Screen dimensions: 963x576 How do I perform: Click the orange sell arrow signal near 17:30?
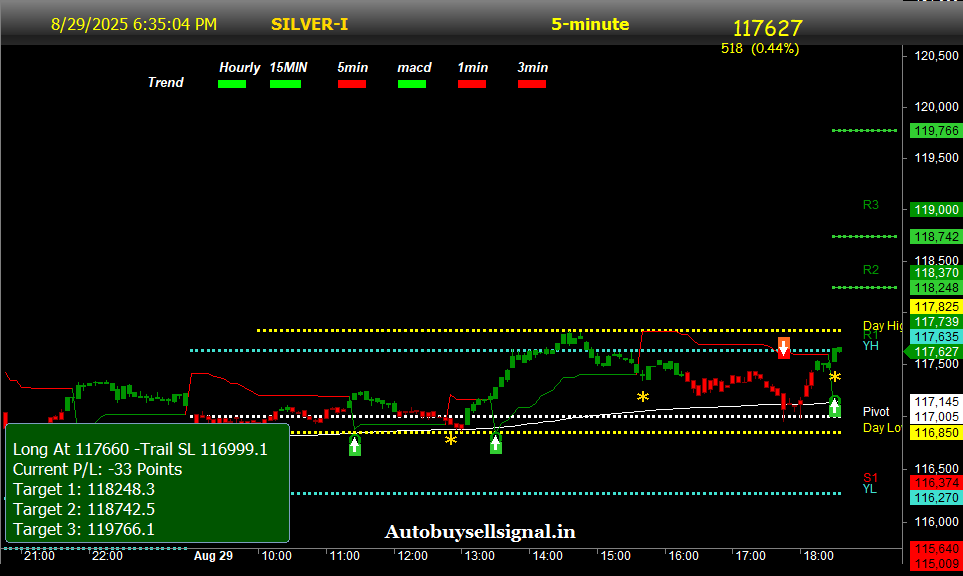click(784, 348)
